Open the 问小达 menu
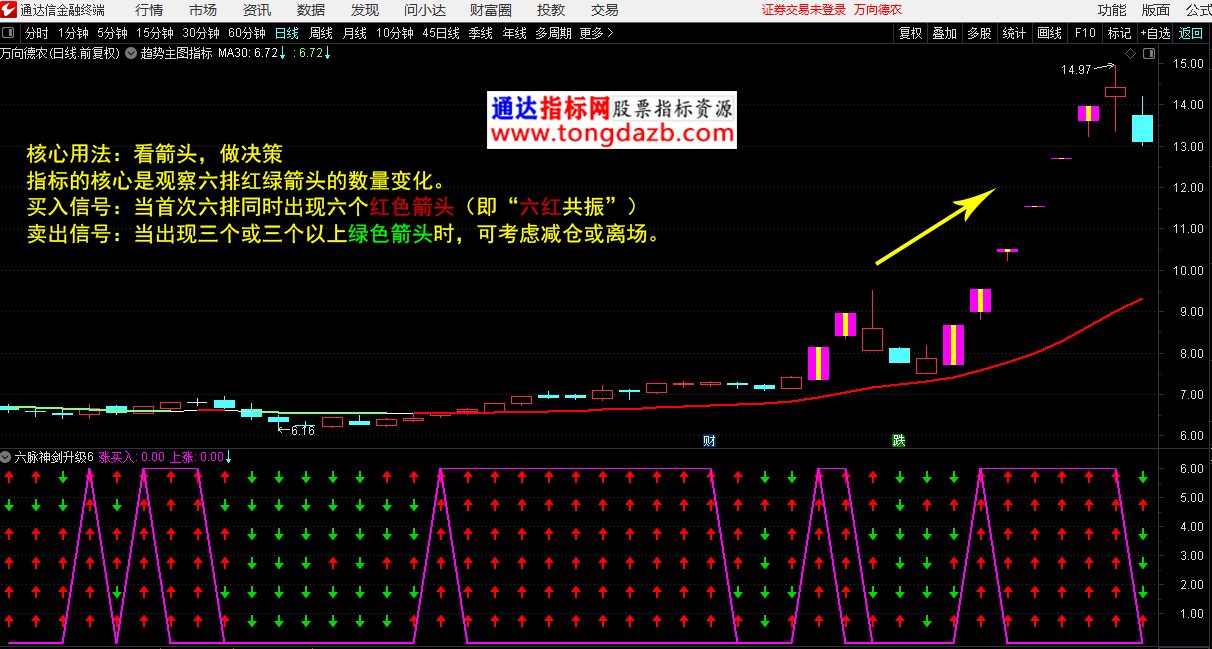Image resolution: width=1212 pixels, height=649 pixels. 425,10
